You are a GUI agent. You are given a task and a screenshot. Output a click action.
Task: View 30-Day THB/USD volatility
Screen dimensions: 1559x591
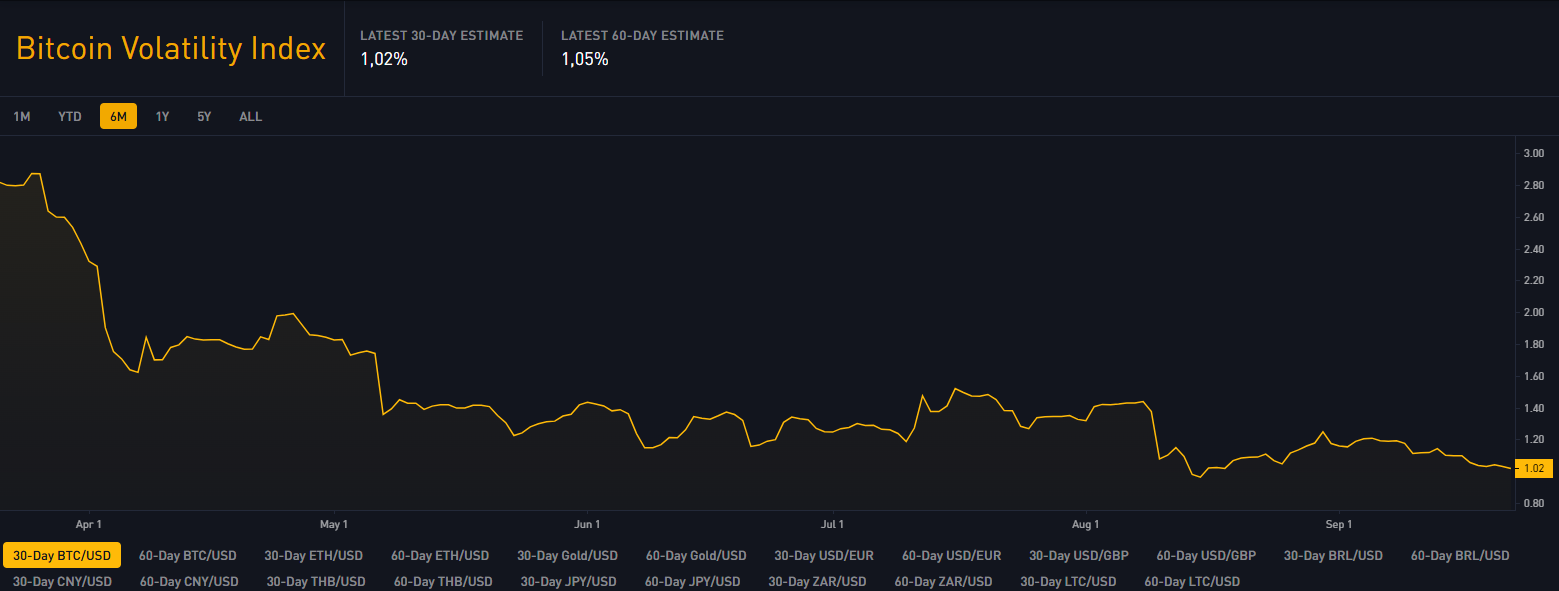point(316,581)
